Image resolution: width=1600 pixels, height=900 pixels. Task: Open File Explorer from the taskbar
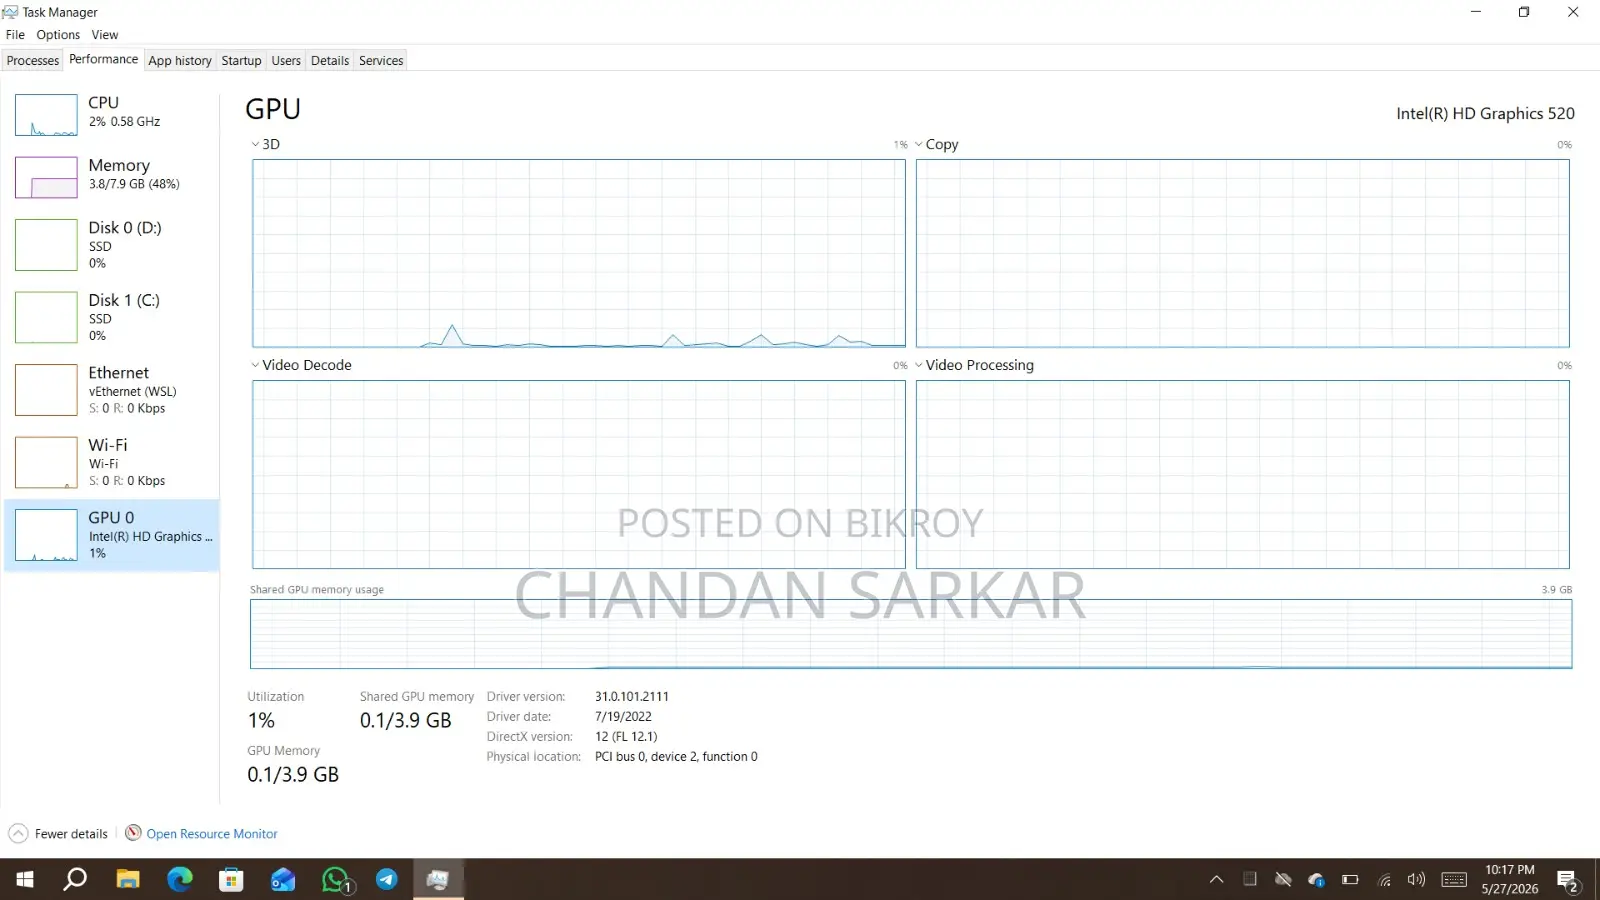(x=128, y=880)
